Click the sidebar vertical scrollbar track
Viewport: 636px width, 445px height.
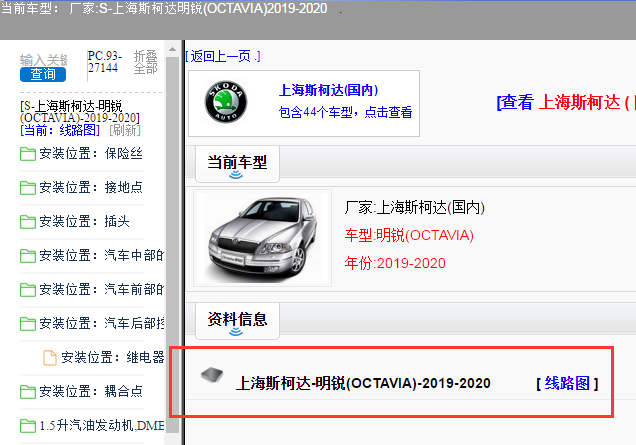click(172, 245)
